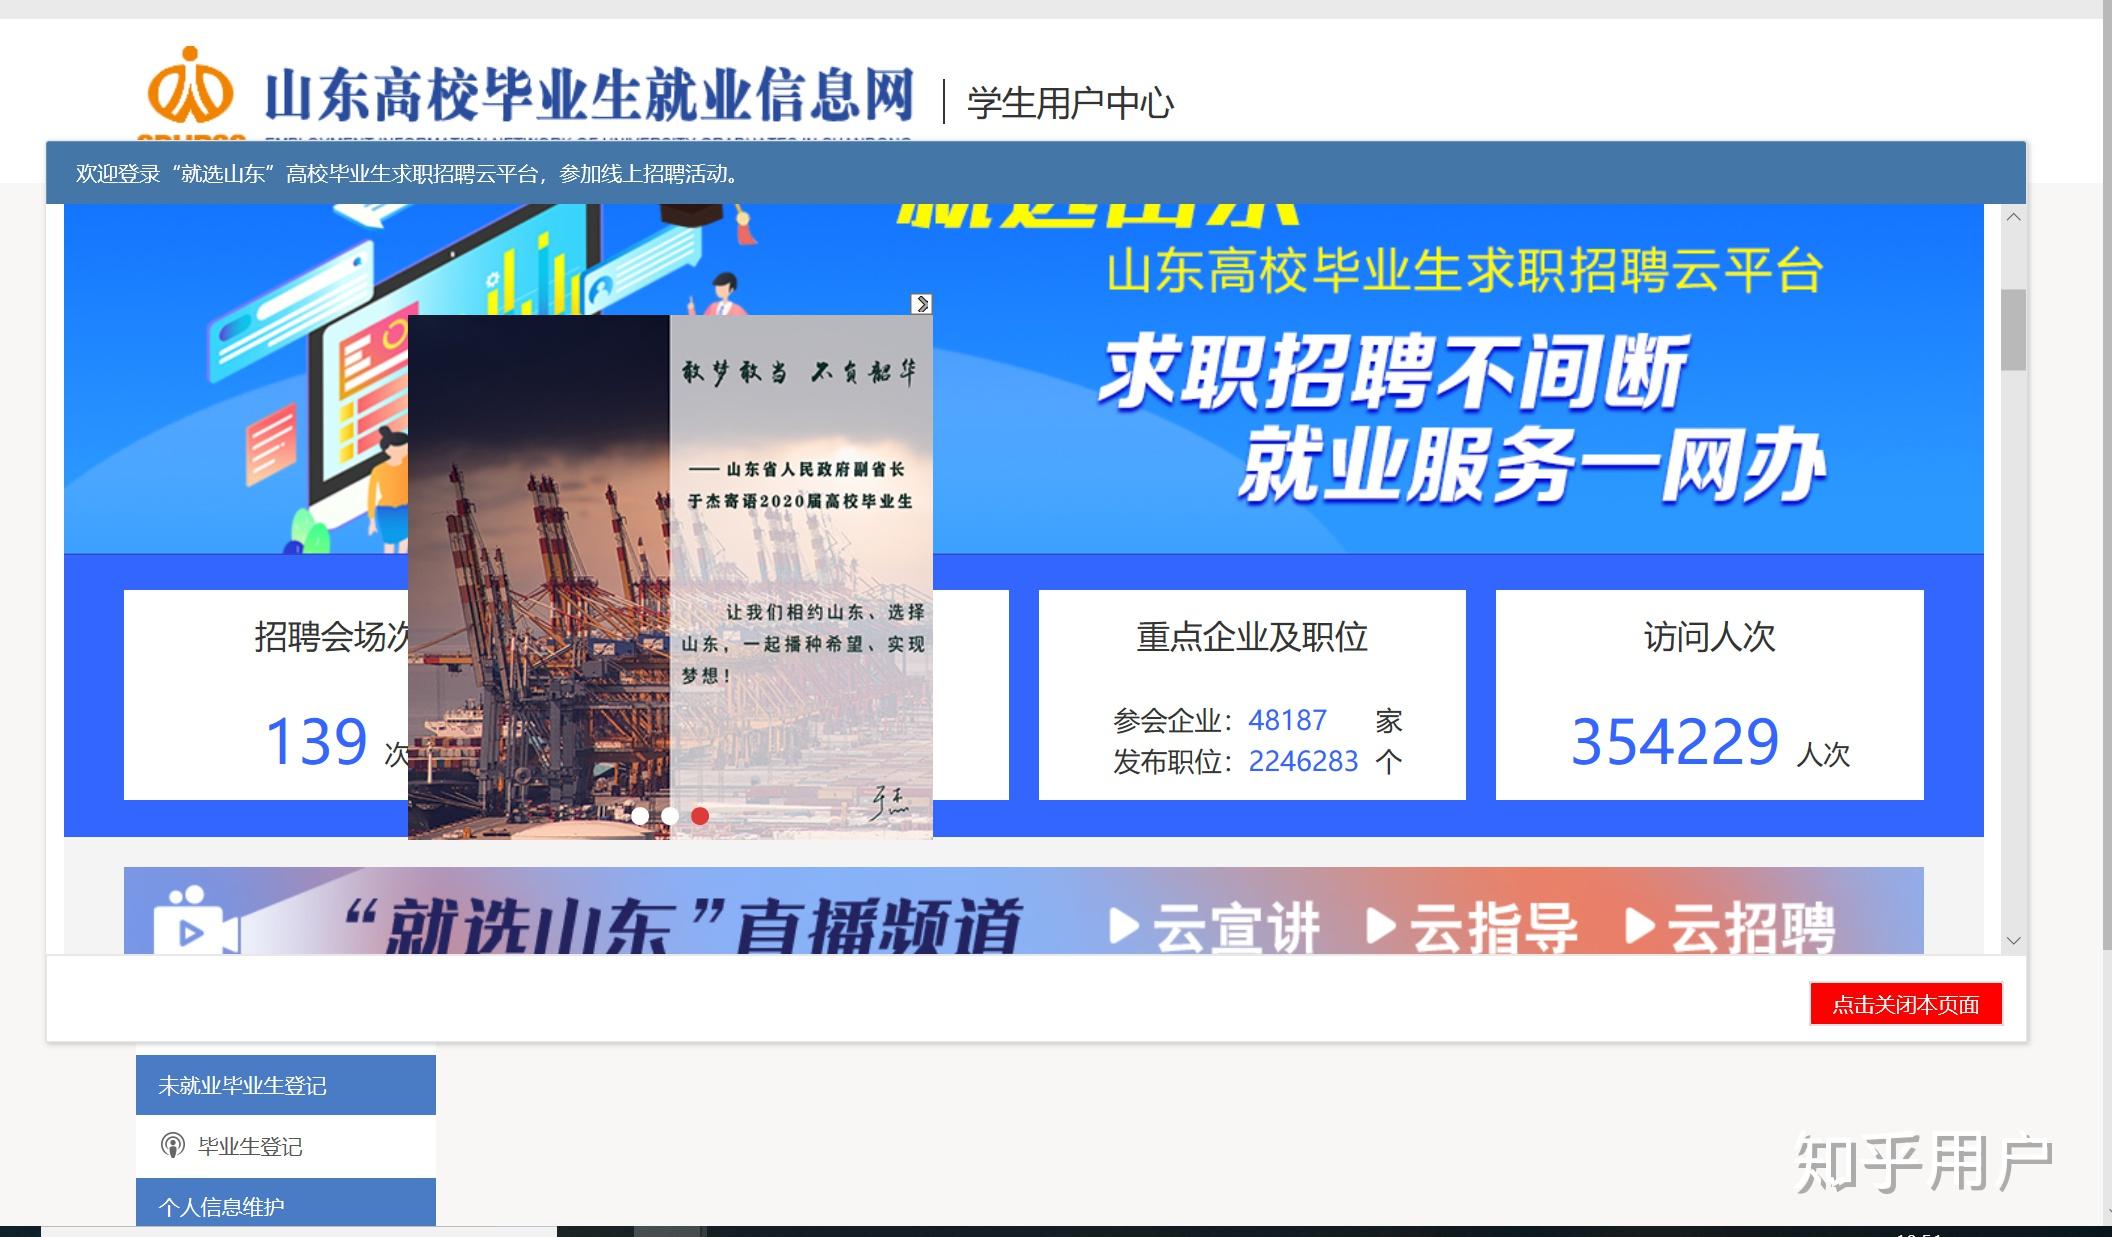This screenshot has height=1237, width=2112.
Task: Click the 48187 participating companies number
Action: pyautogui.click(x=1287, y=720)
